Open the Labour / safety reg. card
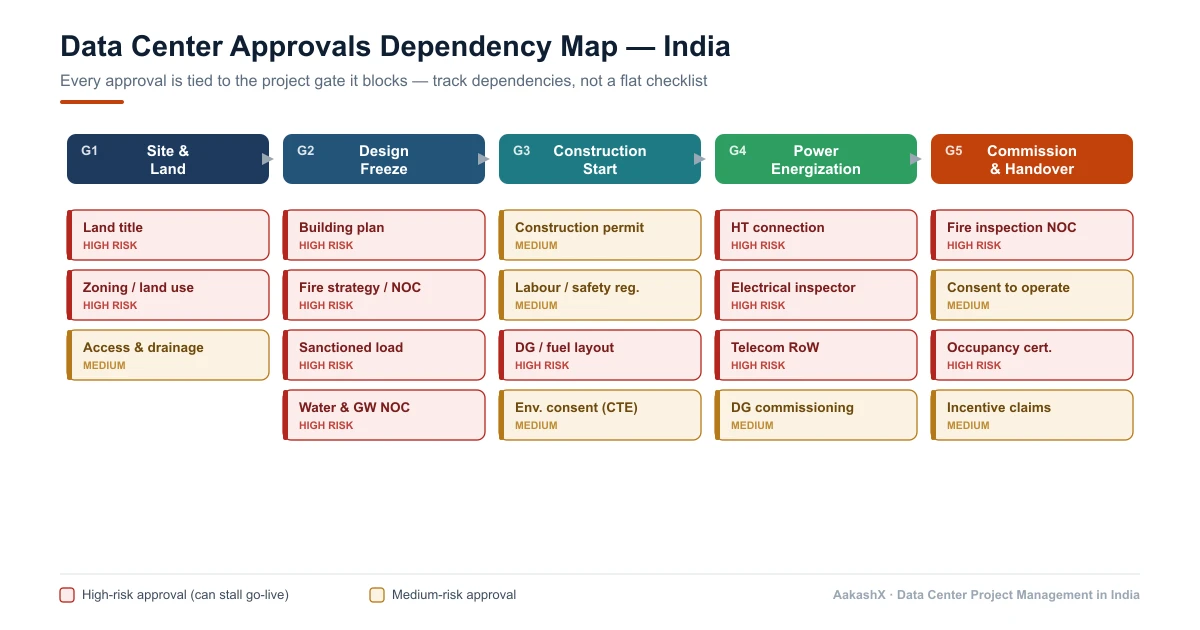 pos(600,295)
